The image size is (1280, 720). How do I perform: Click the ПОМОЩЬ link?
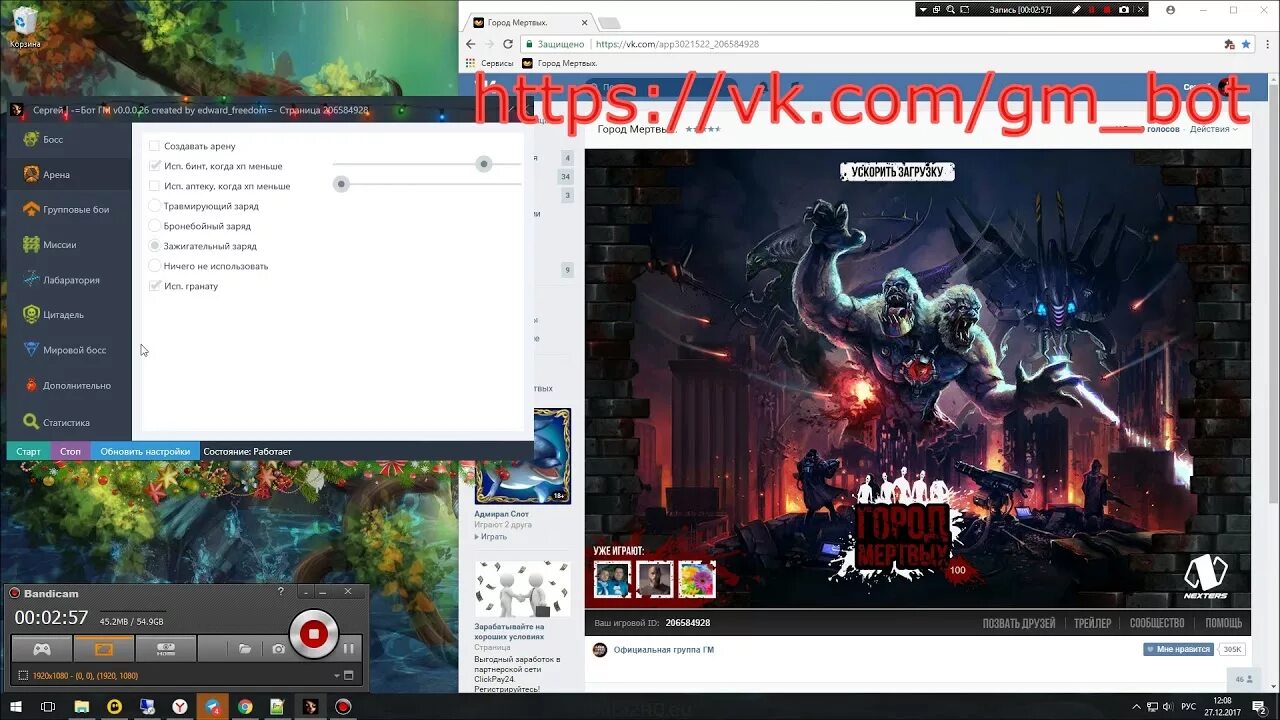click(1223, 623)
